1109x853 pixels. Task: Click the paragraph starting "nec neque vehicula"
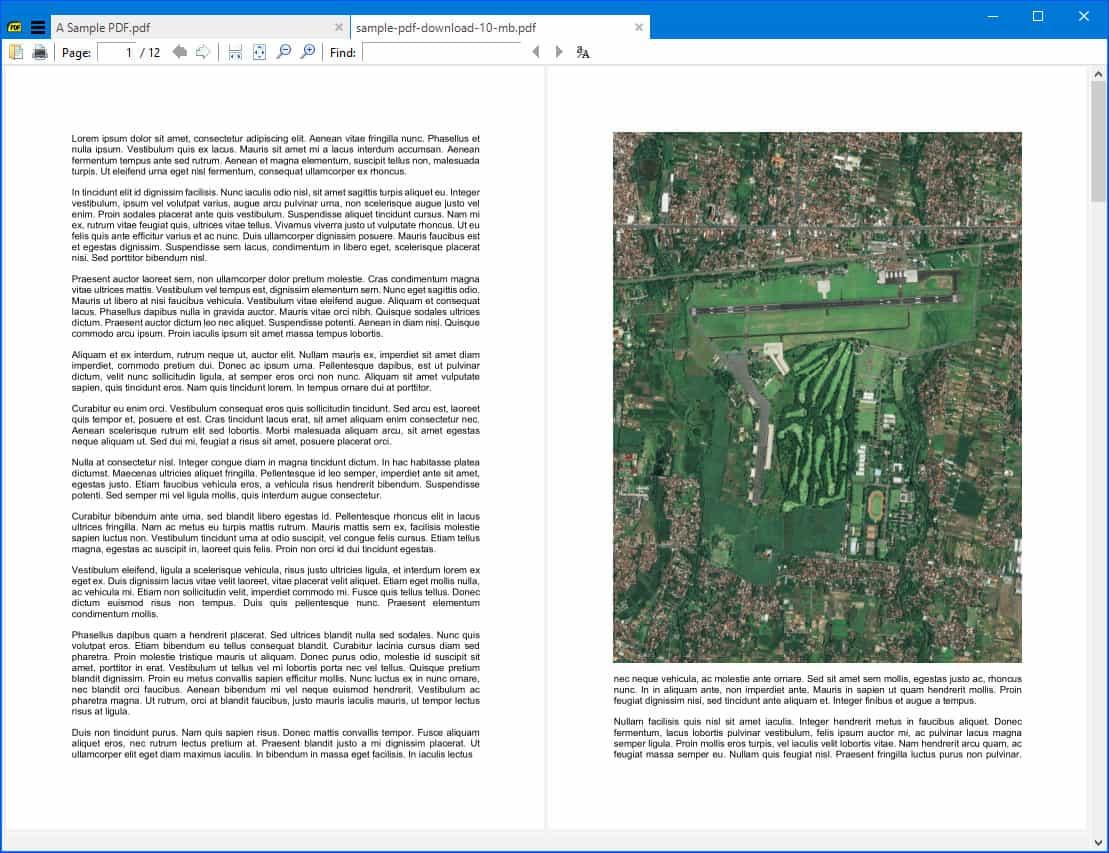click(817, 690)
